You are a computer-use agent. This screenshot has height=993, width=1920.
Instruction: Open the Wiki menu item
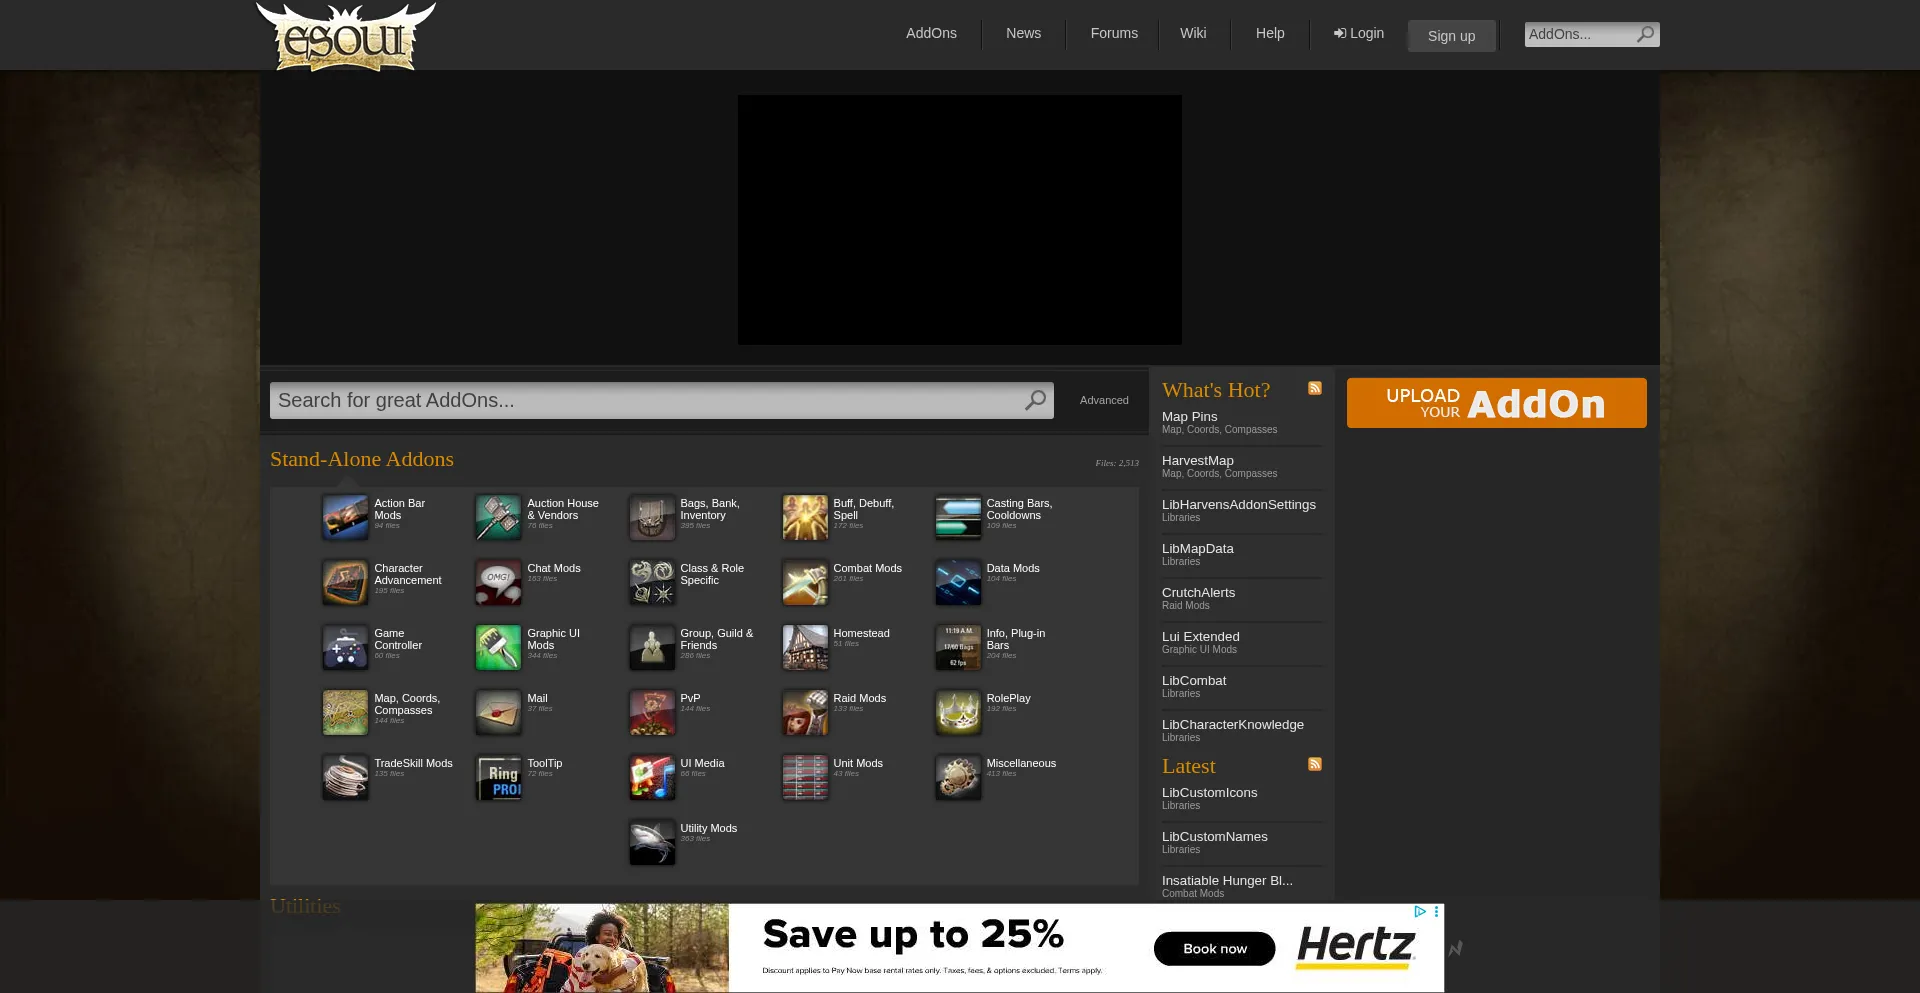coord(1193,33)
